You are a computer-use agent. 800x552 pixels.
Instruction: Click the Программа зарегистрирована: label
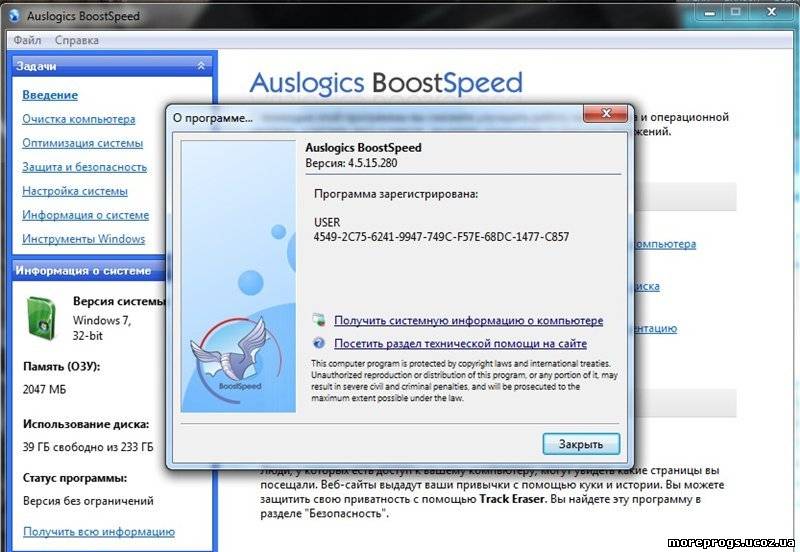[396, 194]
